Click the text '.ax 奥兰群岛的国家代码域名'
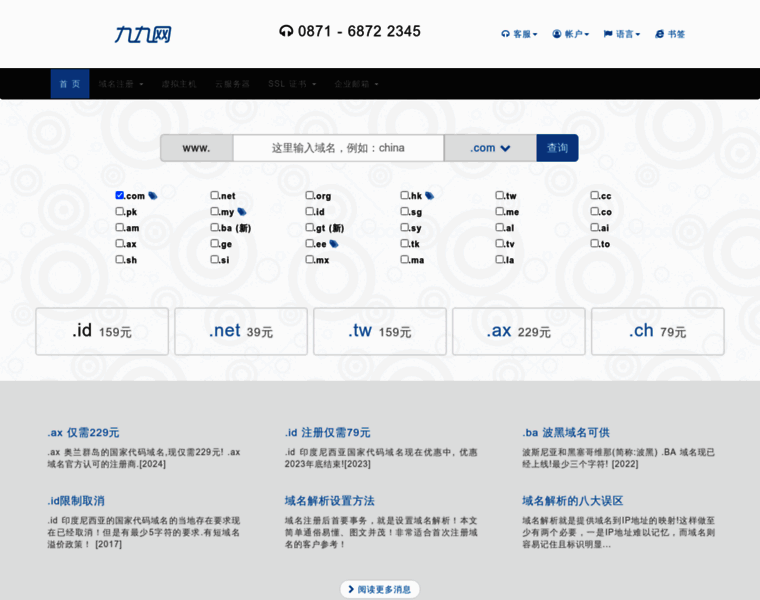The image size is (760, 600). point(106,452)
